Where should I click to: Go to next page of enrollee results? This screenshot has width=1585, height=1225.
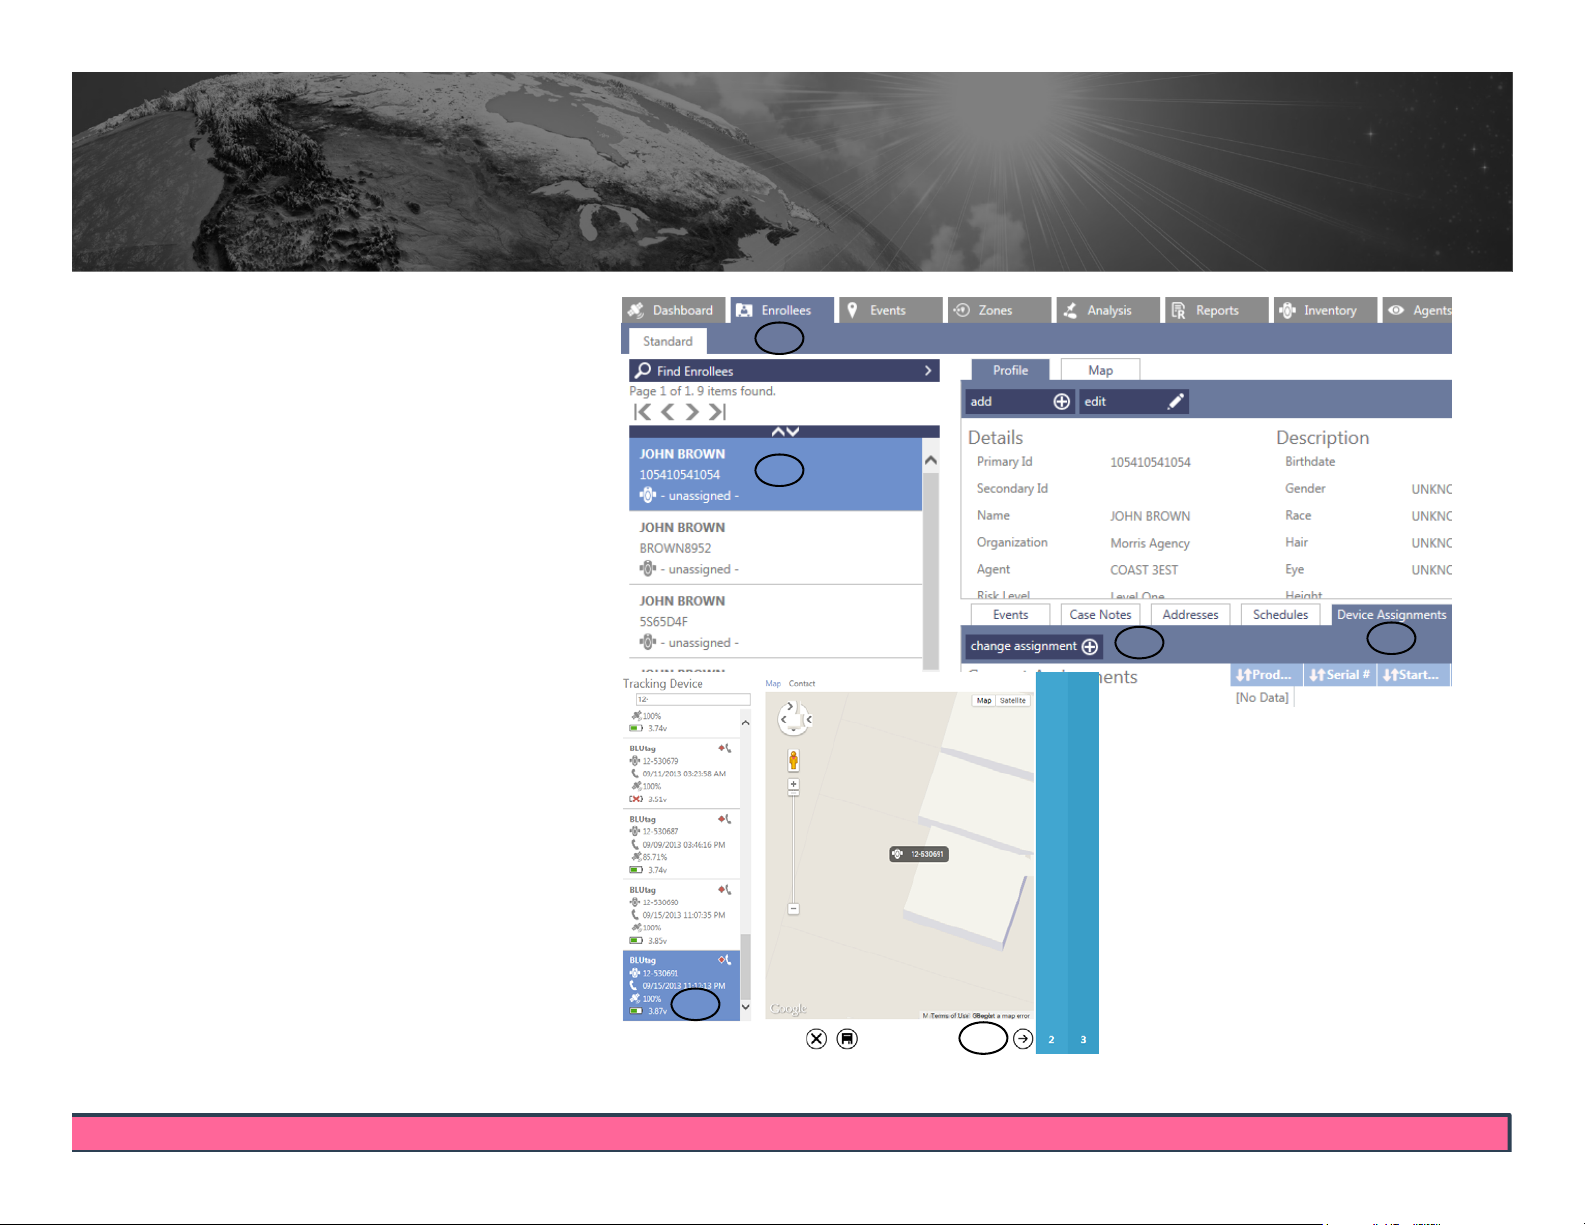[x=691, y=412]
